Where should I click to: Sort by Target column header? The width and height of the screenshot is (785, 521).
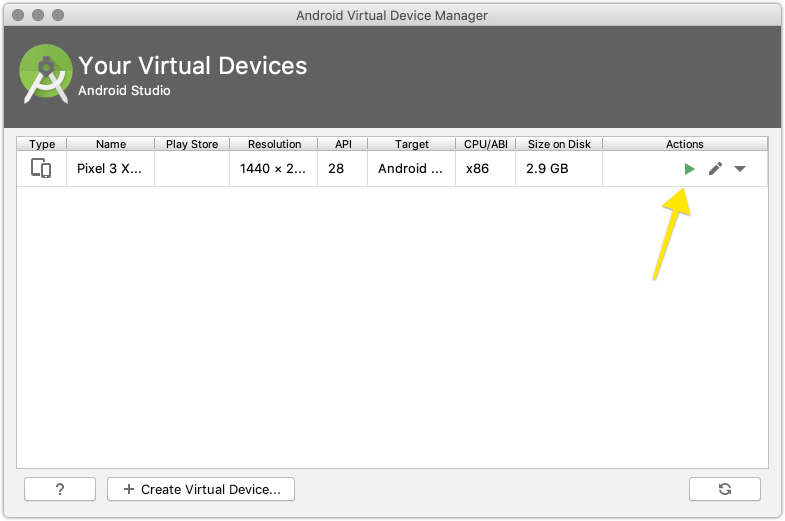pyautogui.click(x=412, y=144)
